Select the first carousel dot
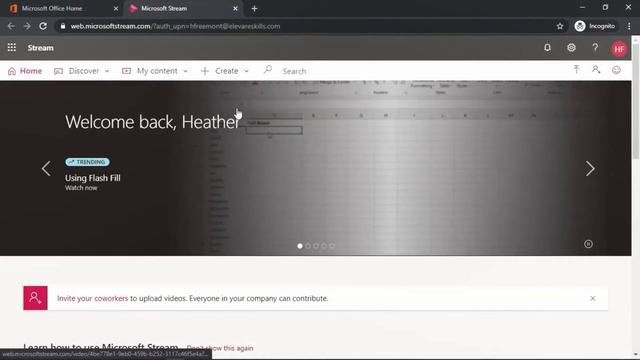This screenshot has height=360, width=640. pyautogui.click(x=300, y=246)
